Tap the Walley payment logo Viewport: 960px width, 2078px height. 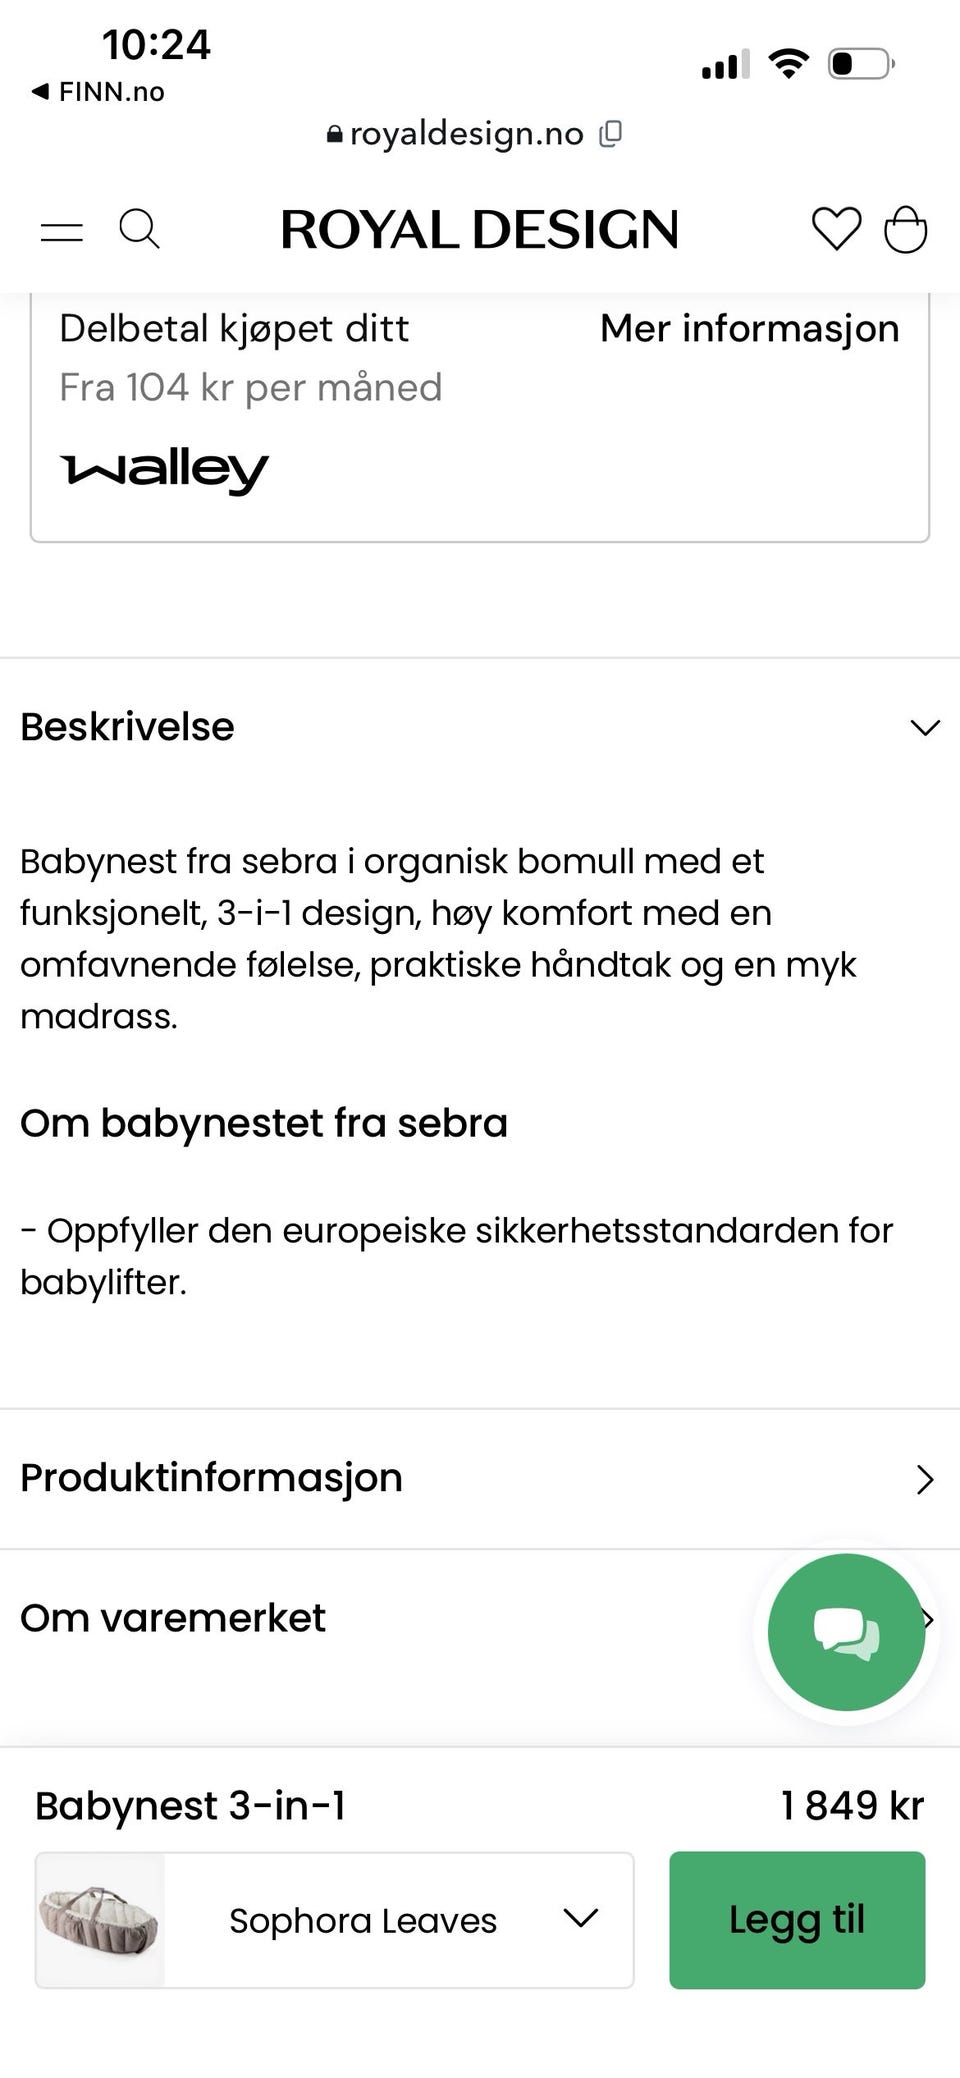coord(165,471)
